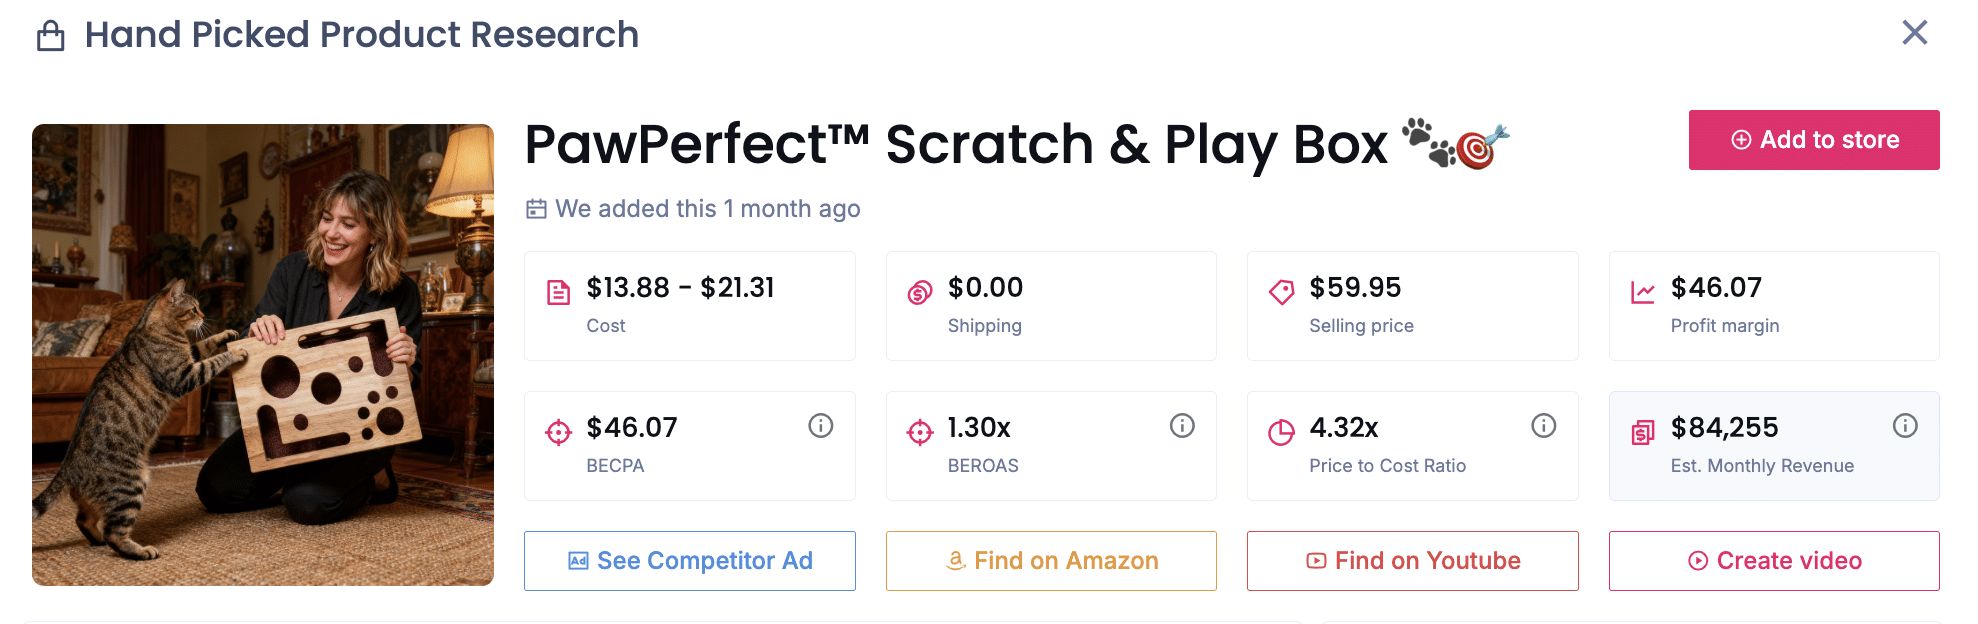Open the info tooltip for BECPA
The image size is (1978, 624).
pyautogui.click(x=820, y=425)
